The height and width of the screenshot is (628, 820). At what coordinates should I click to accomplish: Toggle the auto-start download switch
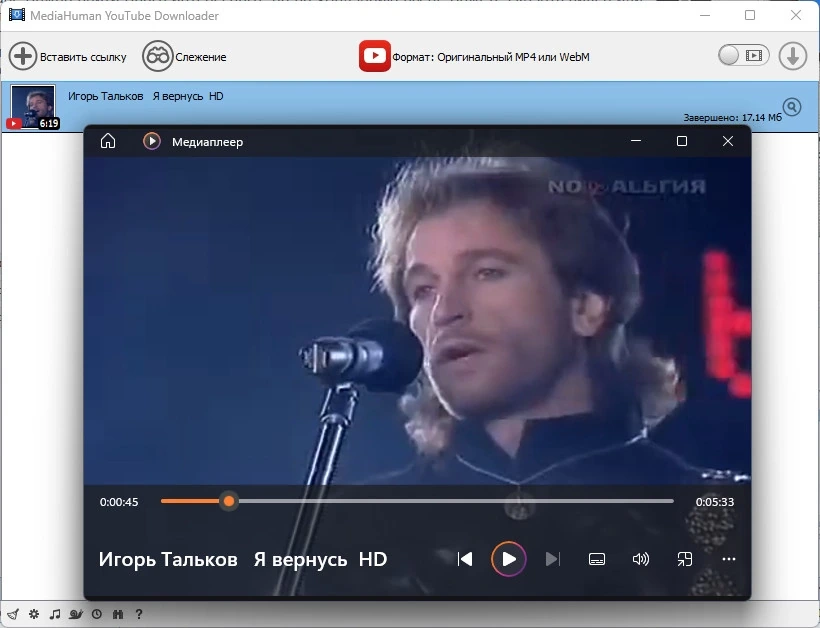click(744, 55)
